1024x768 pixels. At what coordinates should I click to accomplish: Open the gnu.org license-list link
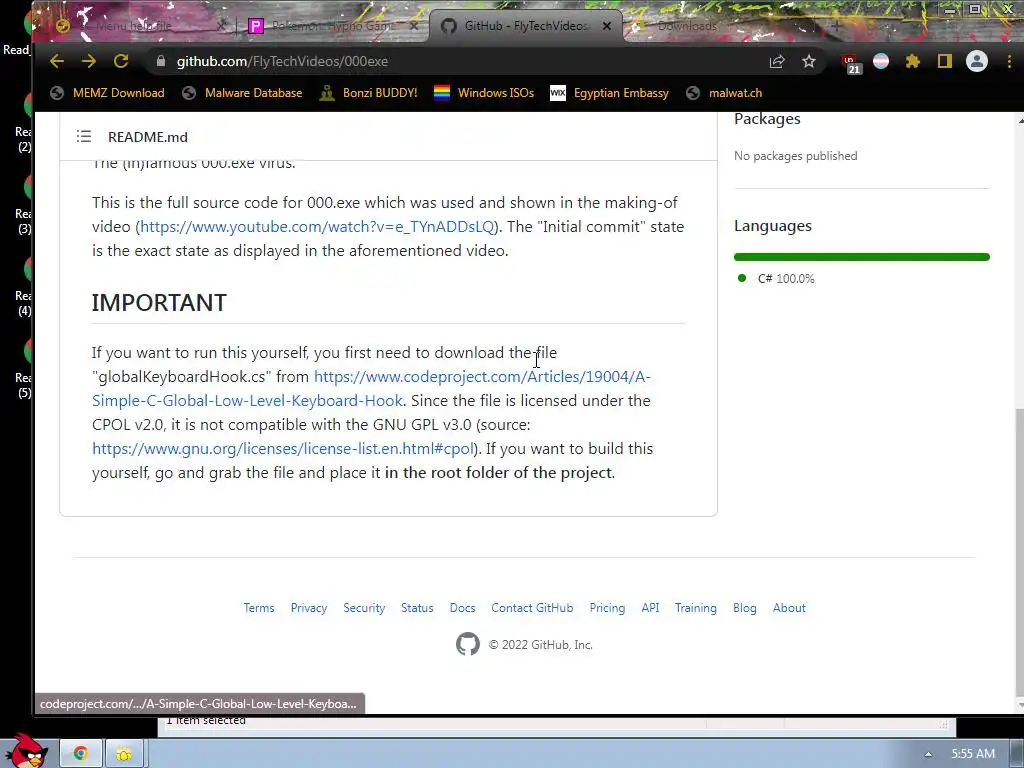[283, 449]
